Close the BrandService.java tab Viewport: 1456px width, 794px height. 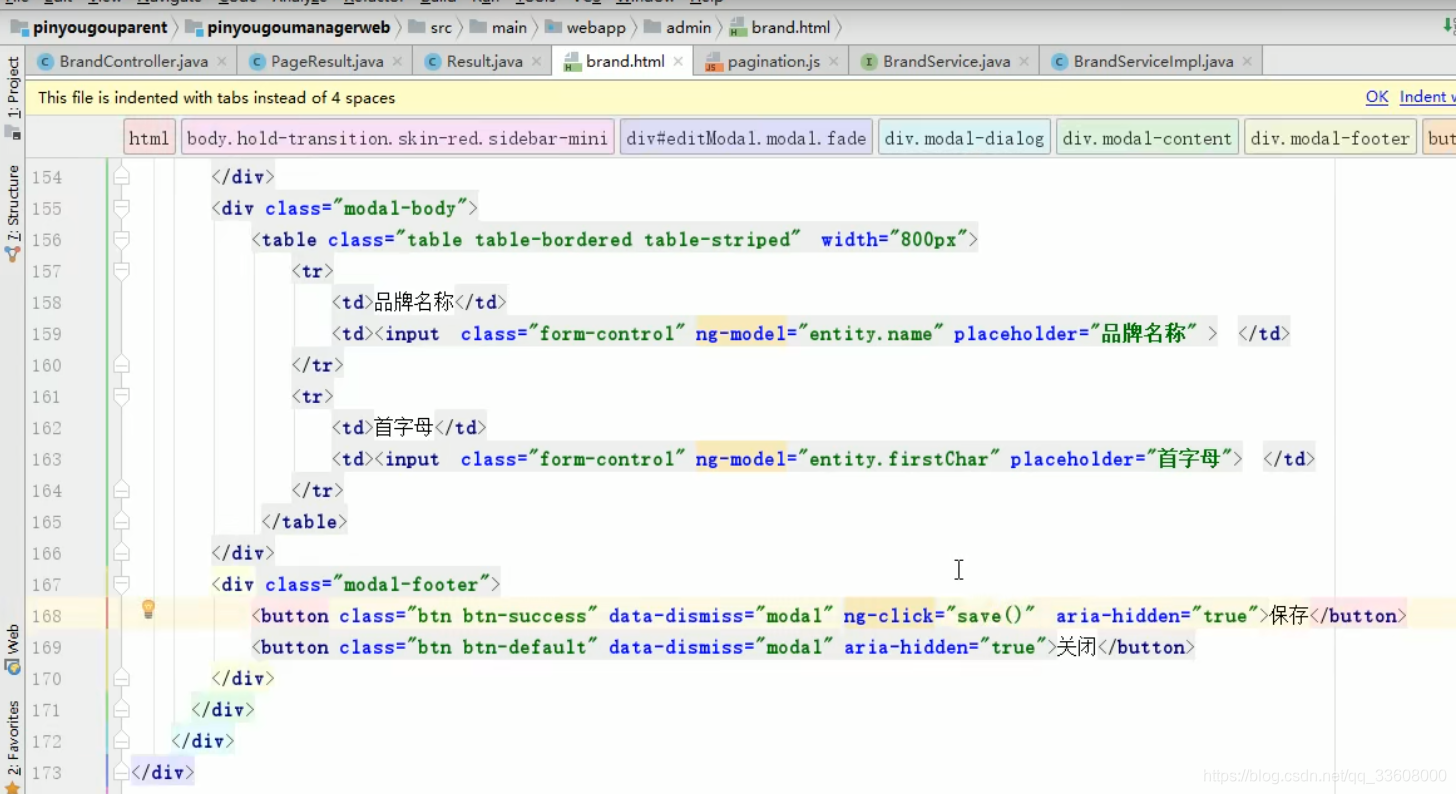coord(1024,62)
